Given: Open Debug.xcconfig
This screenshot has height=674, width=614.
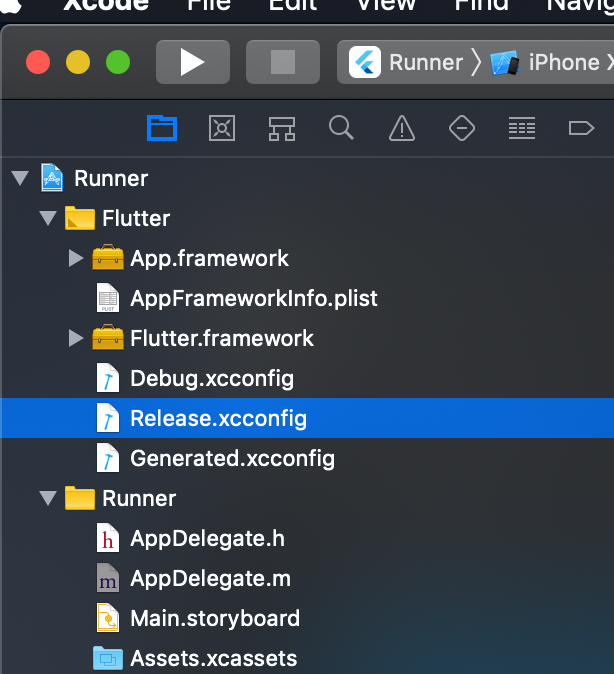Looking at the screenshot, I should 212,379.
